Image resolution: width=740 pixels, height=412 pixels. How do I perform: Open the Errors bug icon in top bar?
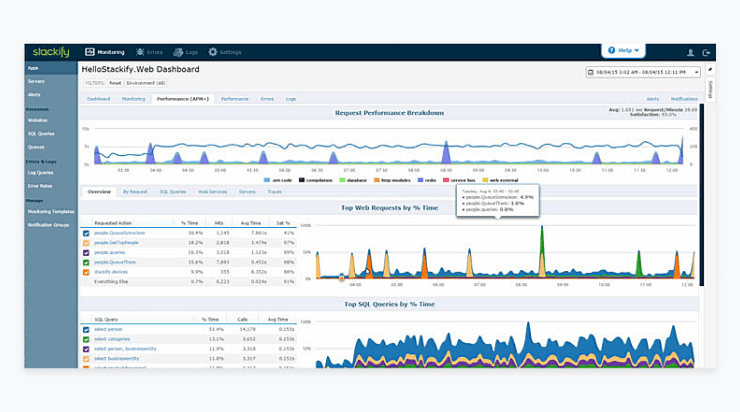point(140,52)
